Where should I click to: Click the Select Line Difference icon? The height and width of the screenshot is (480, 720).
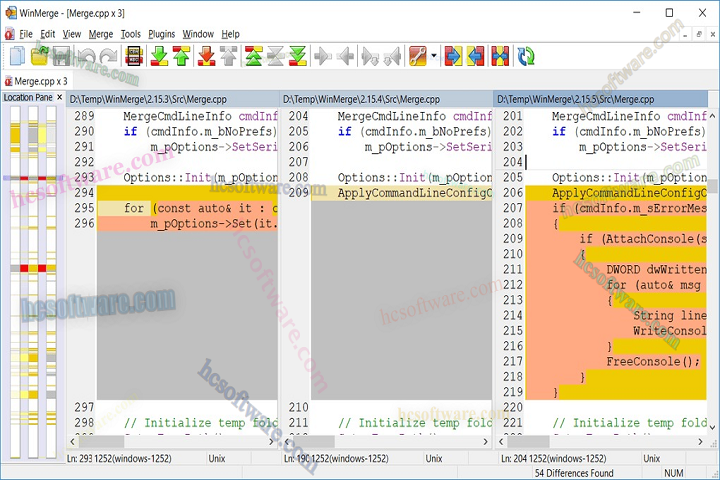(x=134, y=56)
